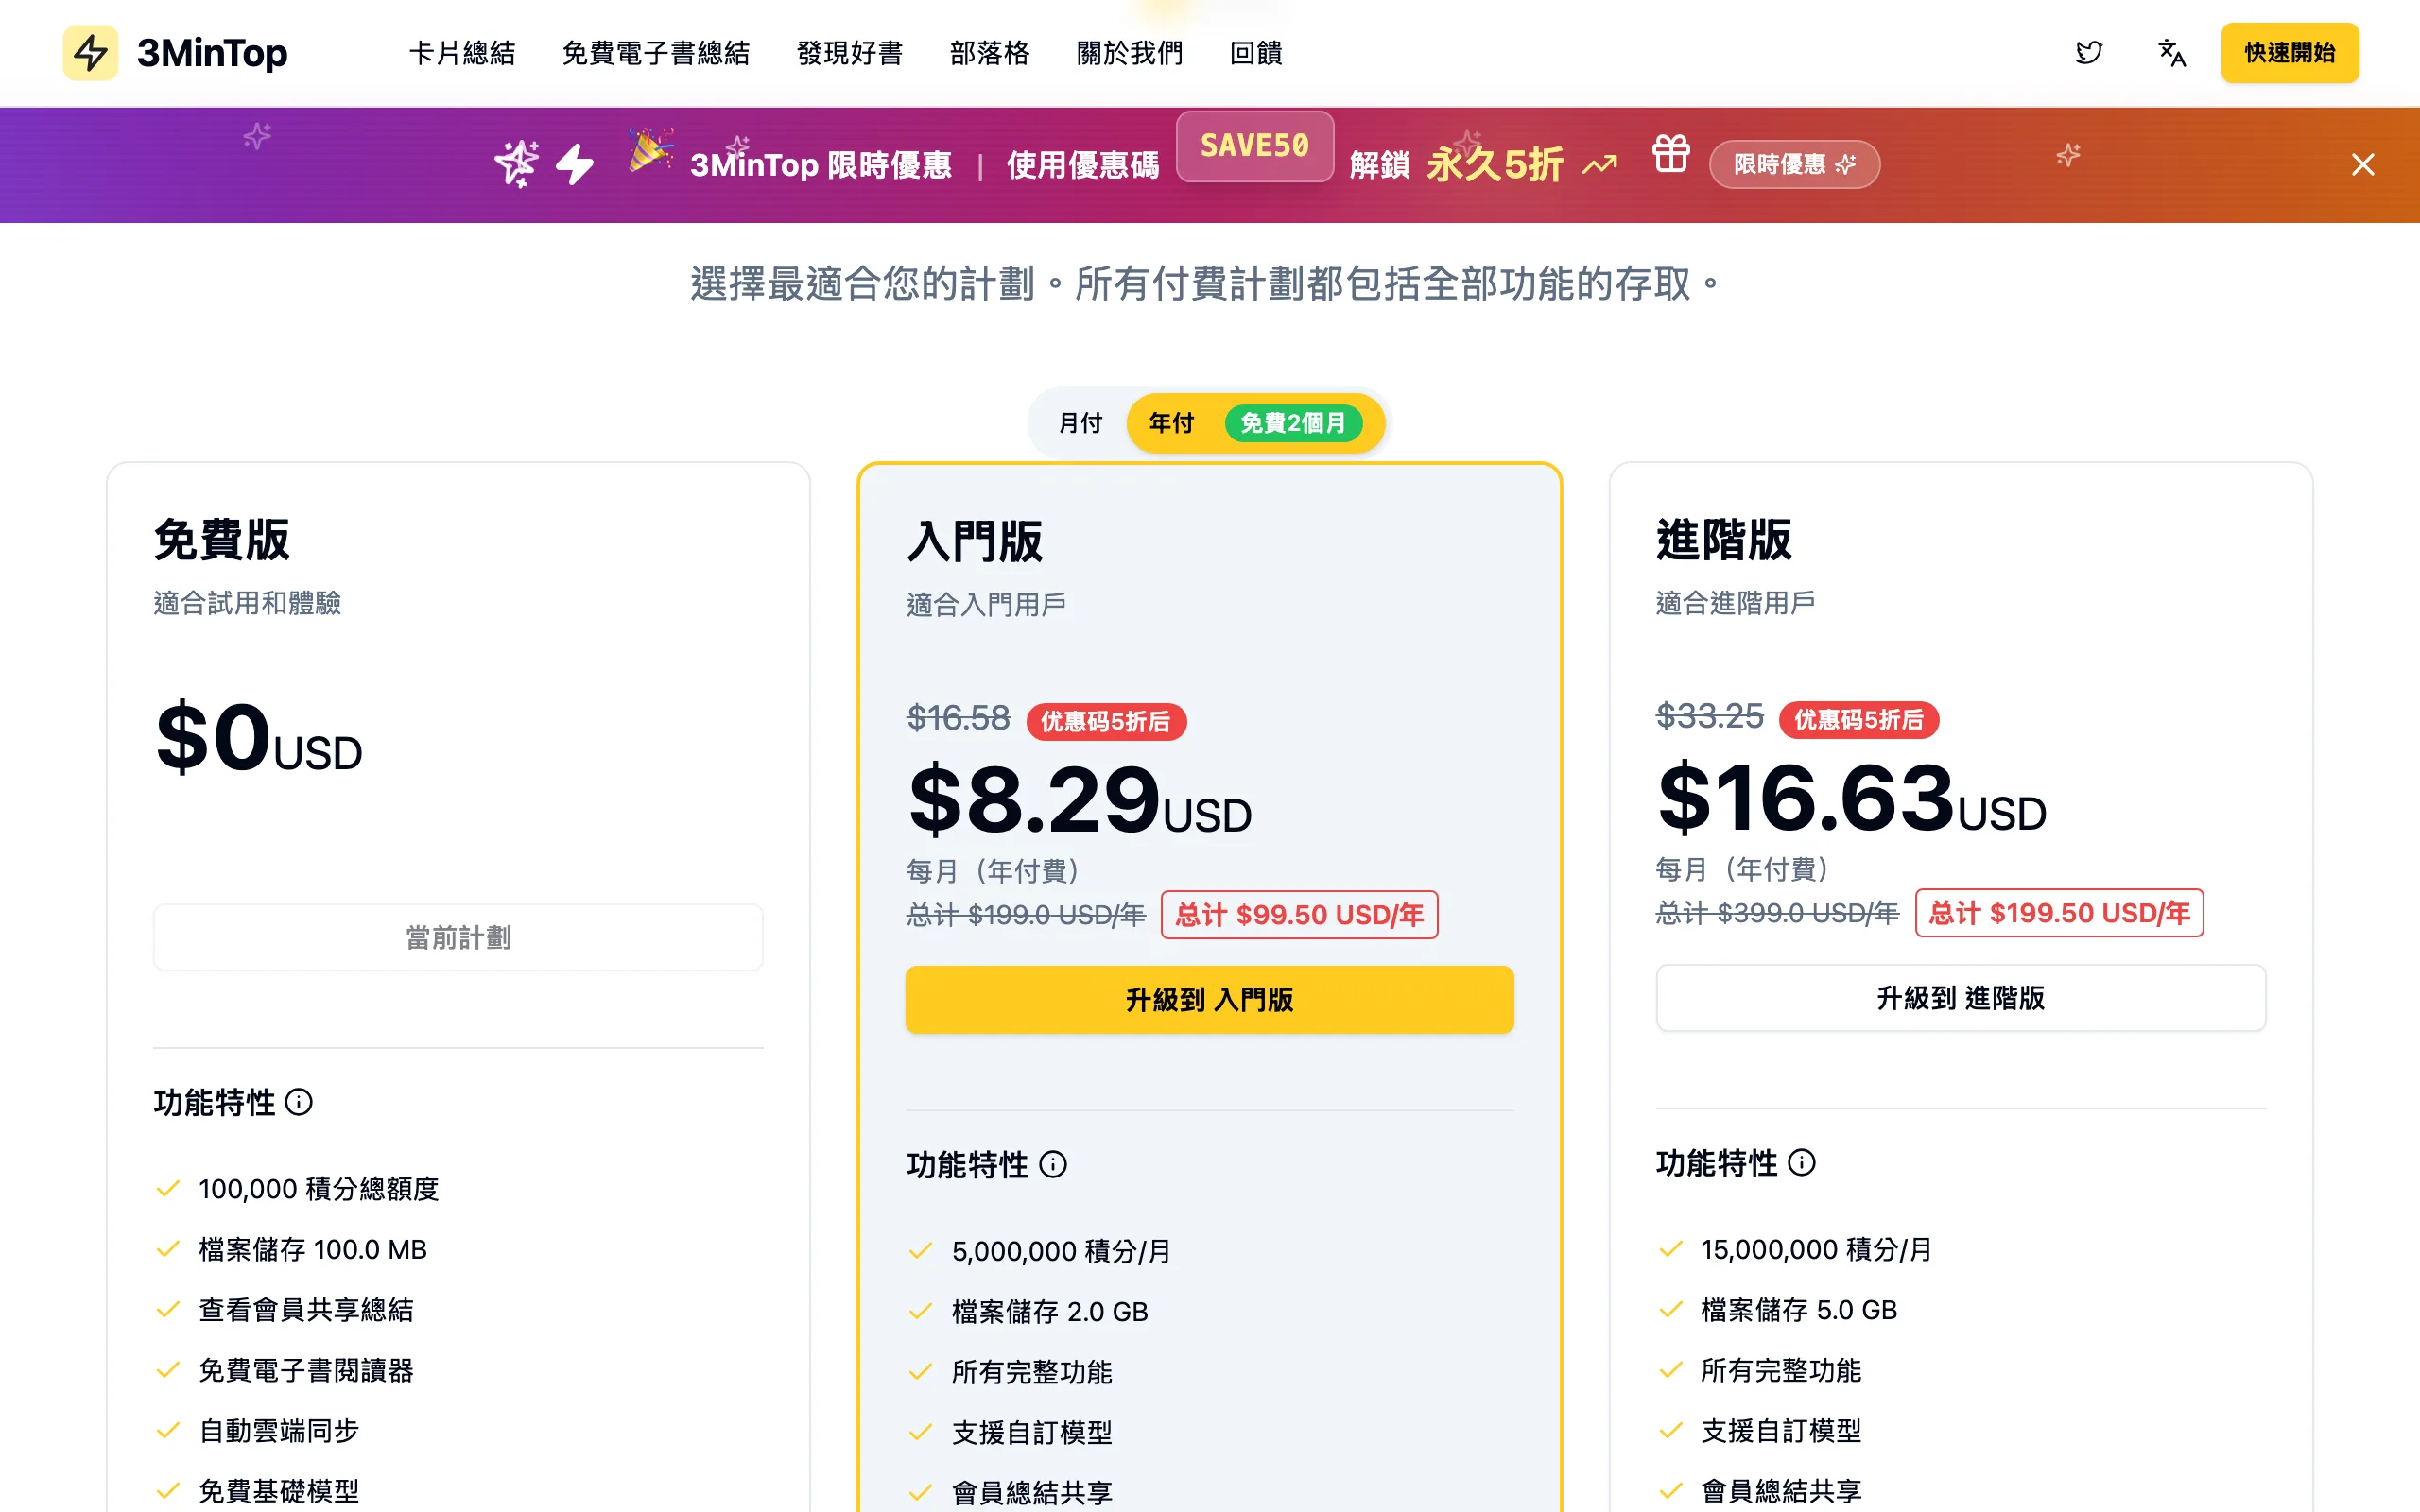Click the 快速開始 button
The width and height of the screenshot is (2420, 1512).
[x=2289, y=53]
